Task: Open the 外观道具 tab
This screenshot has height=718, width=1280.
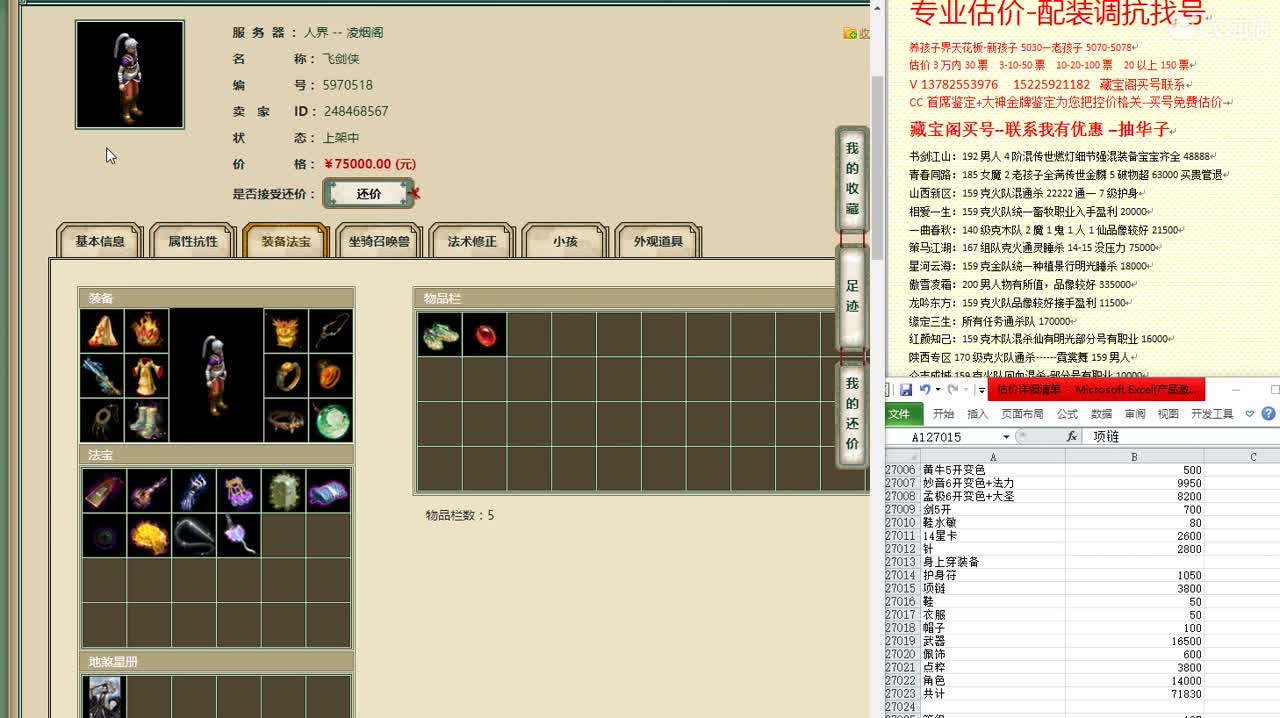Action: pyautogui.click(x=658, y=241)
